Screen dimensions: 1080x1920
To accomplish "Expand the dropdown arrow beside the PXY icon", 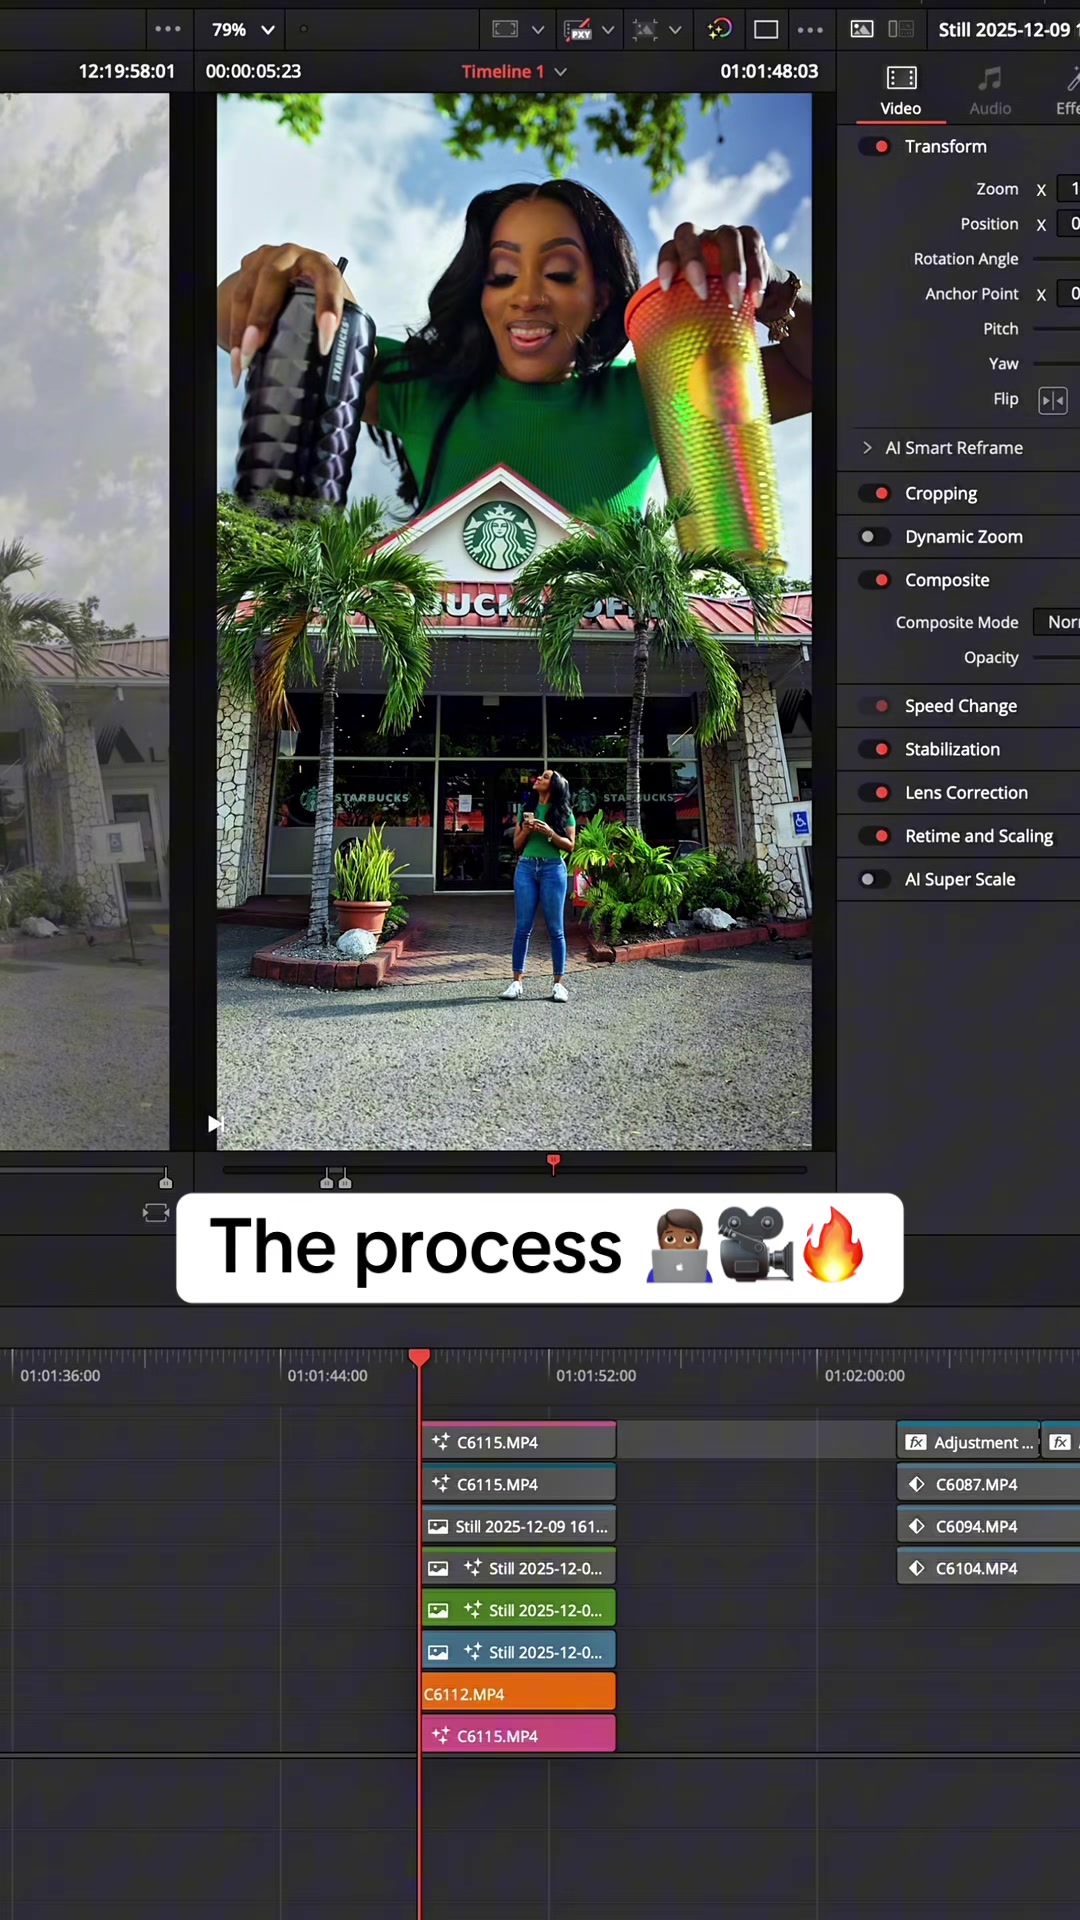I will 608,30.
